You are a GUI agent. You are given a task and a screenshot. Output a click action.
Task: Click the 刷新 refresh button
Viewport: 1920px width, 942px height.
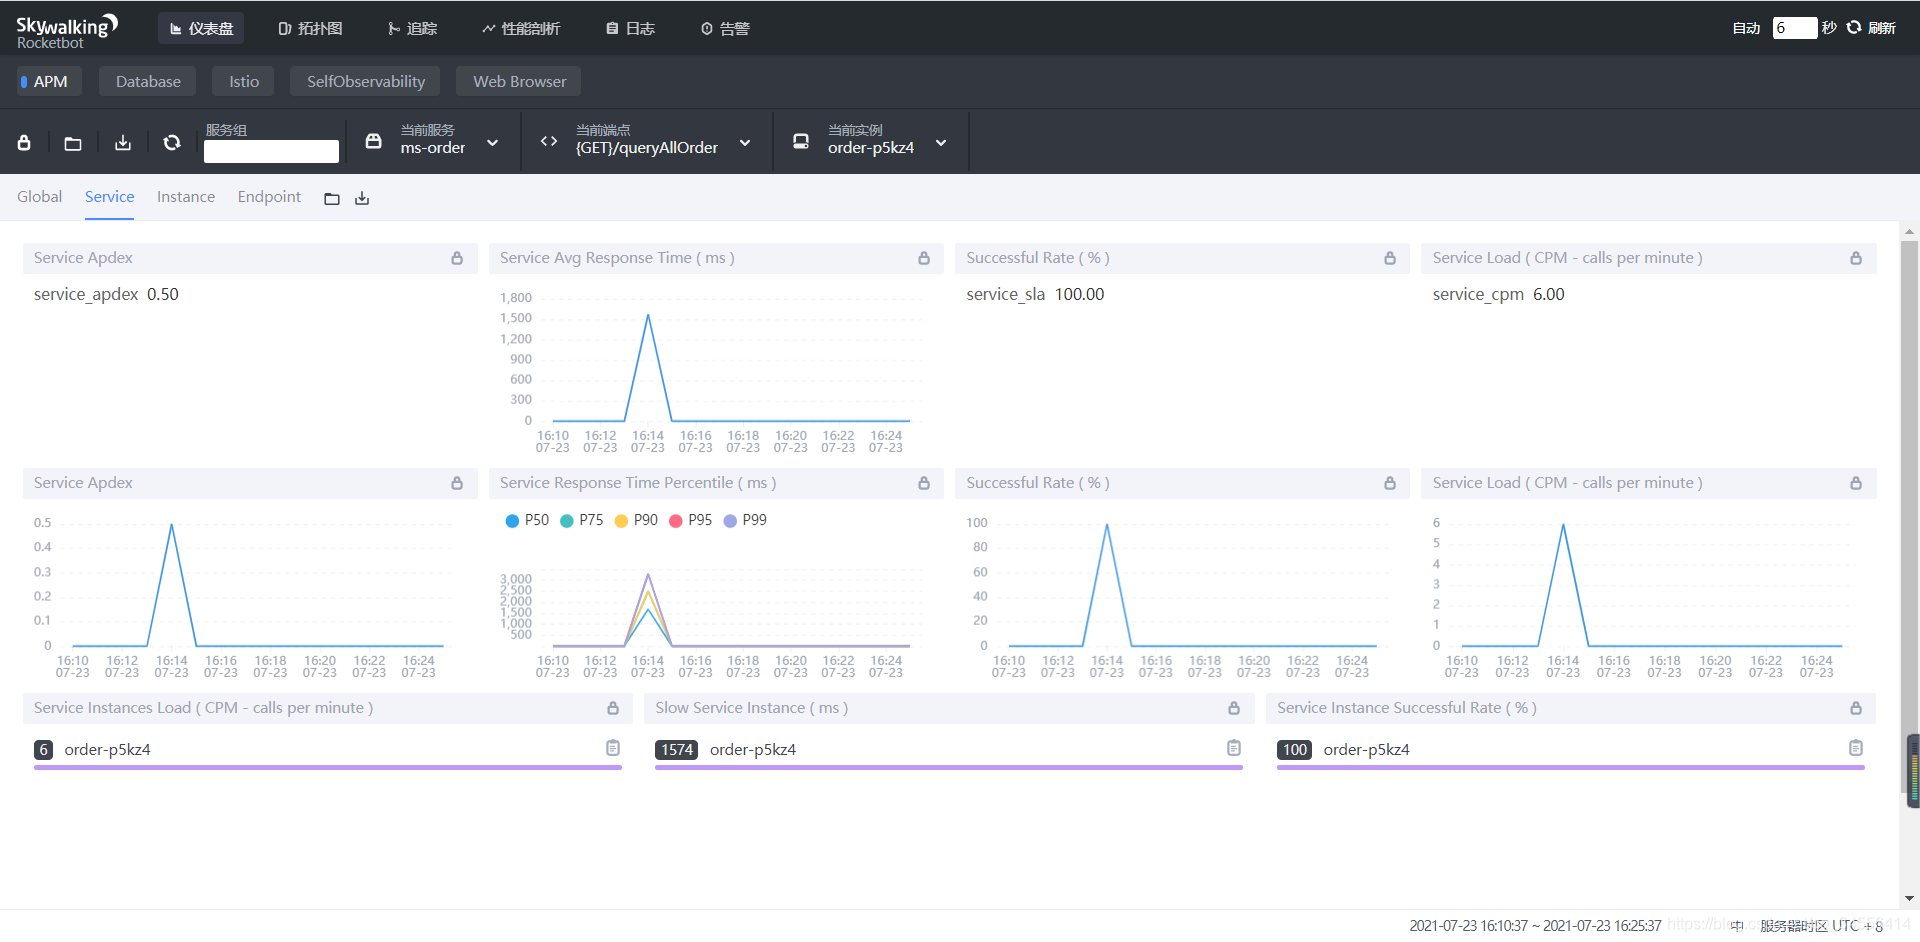[x=1871, y=28]
